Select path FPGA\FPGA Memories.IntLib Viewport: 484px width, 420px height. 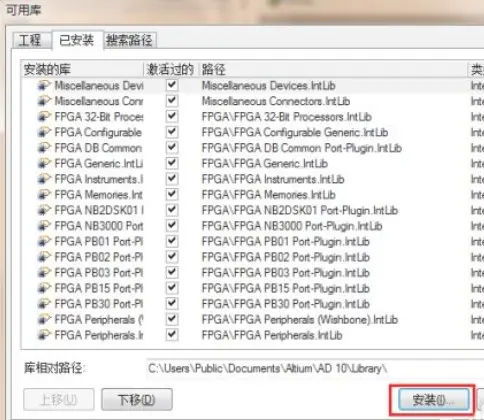[x=269, y=195]
